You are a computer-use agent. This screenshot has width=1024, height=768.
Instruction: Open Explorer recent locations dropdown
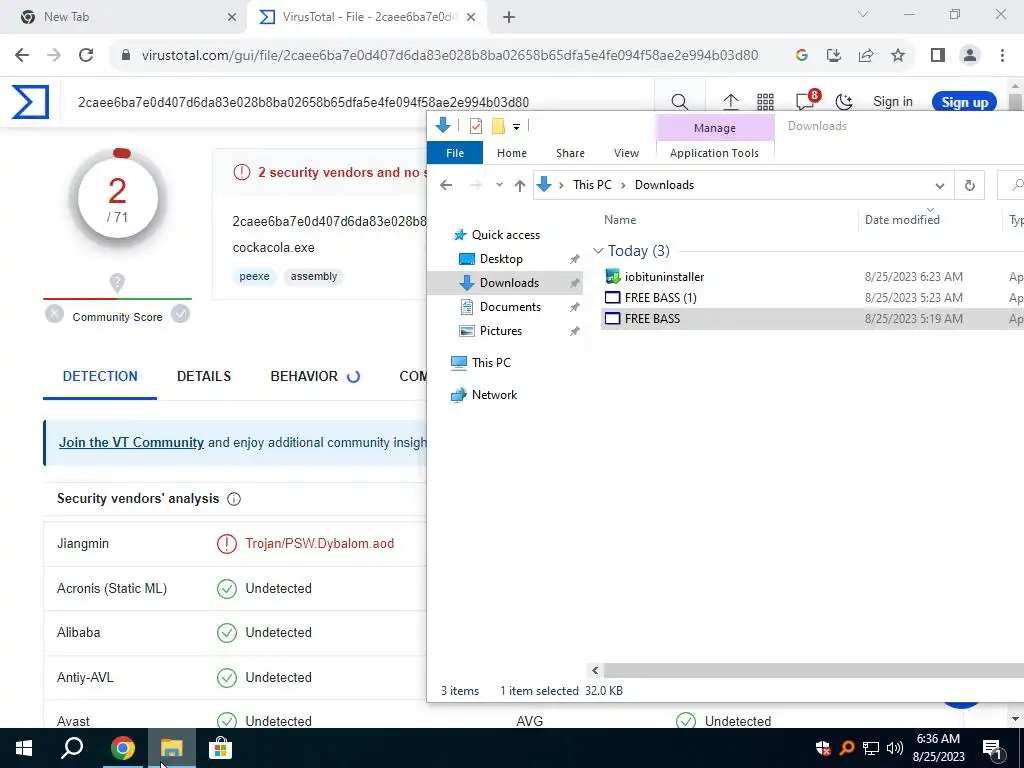click(499, 185)
